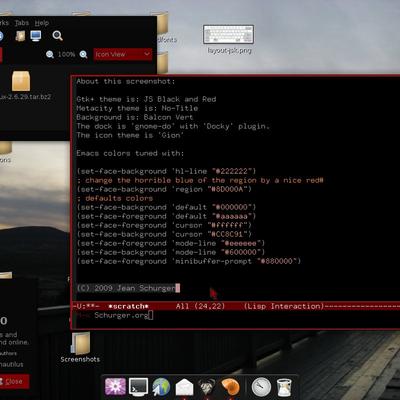Zoom in with the plus magnifier icon
Image resolution: width=400 pixels, height=400 pixels.
pyautogui.click(x=83, y=54)
